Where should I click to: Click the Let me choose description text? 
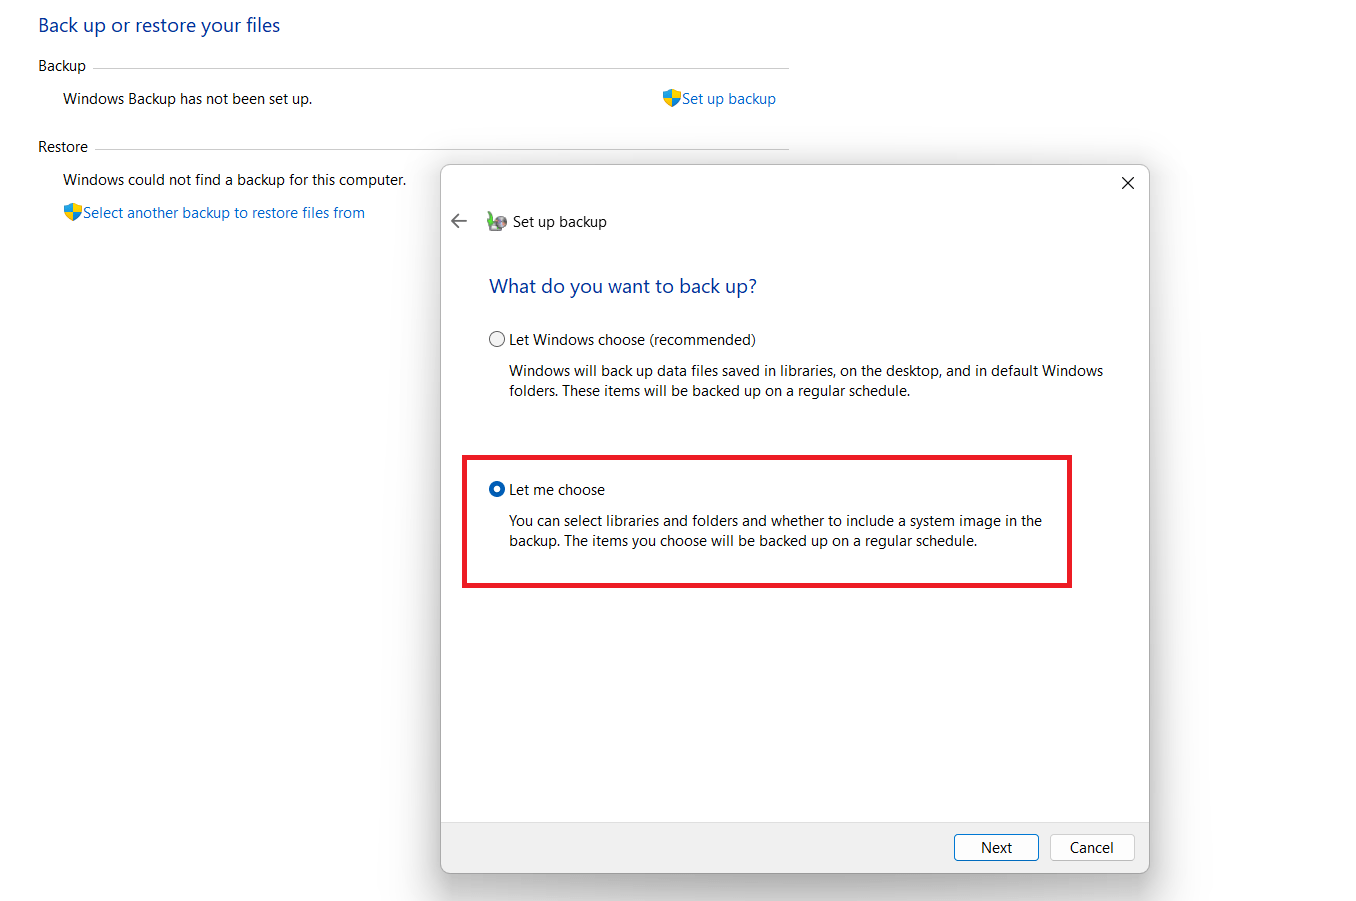click(775, 530)
